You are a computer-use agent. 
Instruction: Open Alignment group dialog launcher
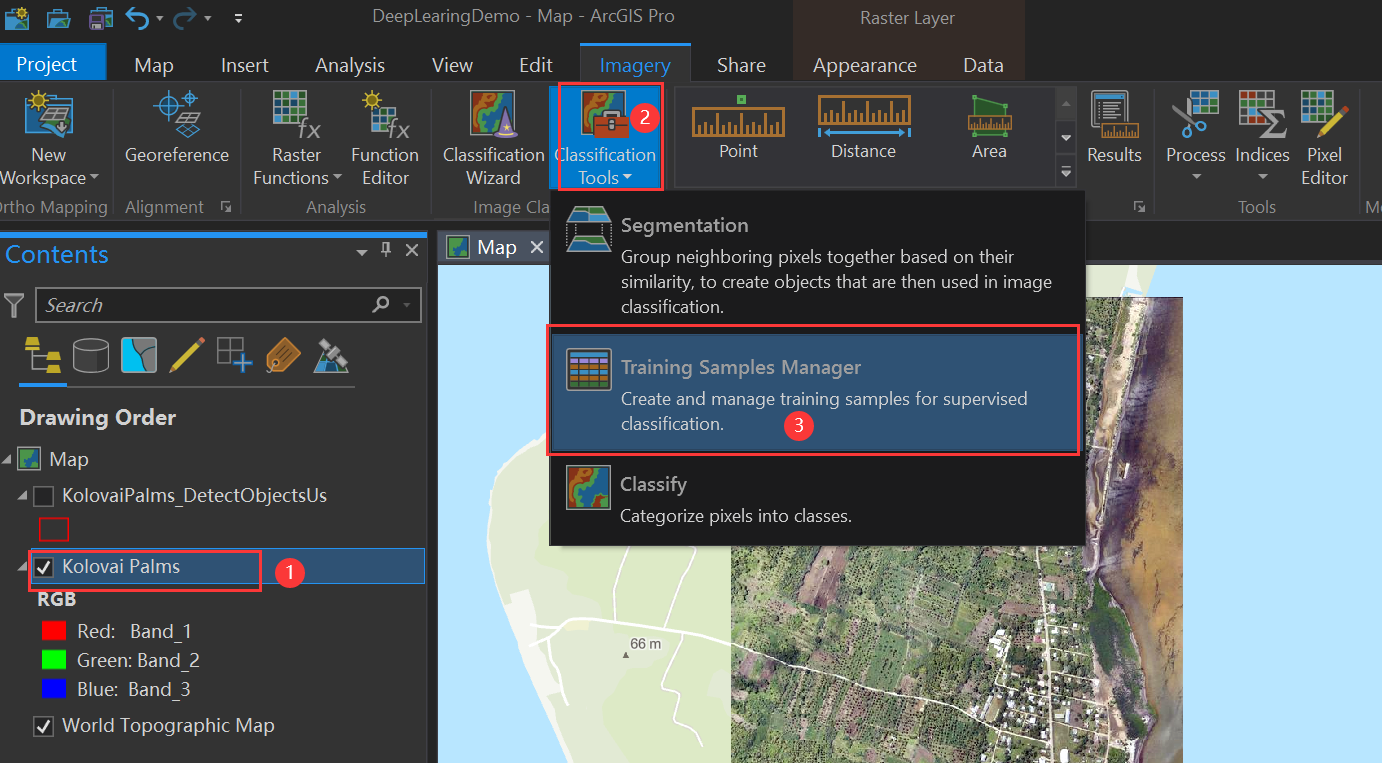[x=226, y=207]
